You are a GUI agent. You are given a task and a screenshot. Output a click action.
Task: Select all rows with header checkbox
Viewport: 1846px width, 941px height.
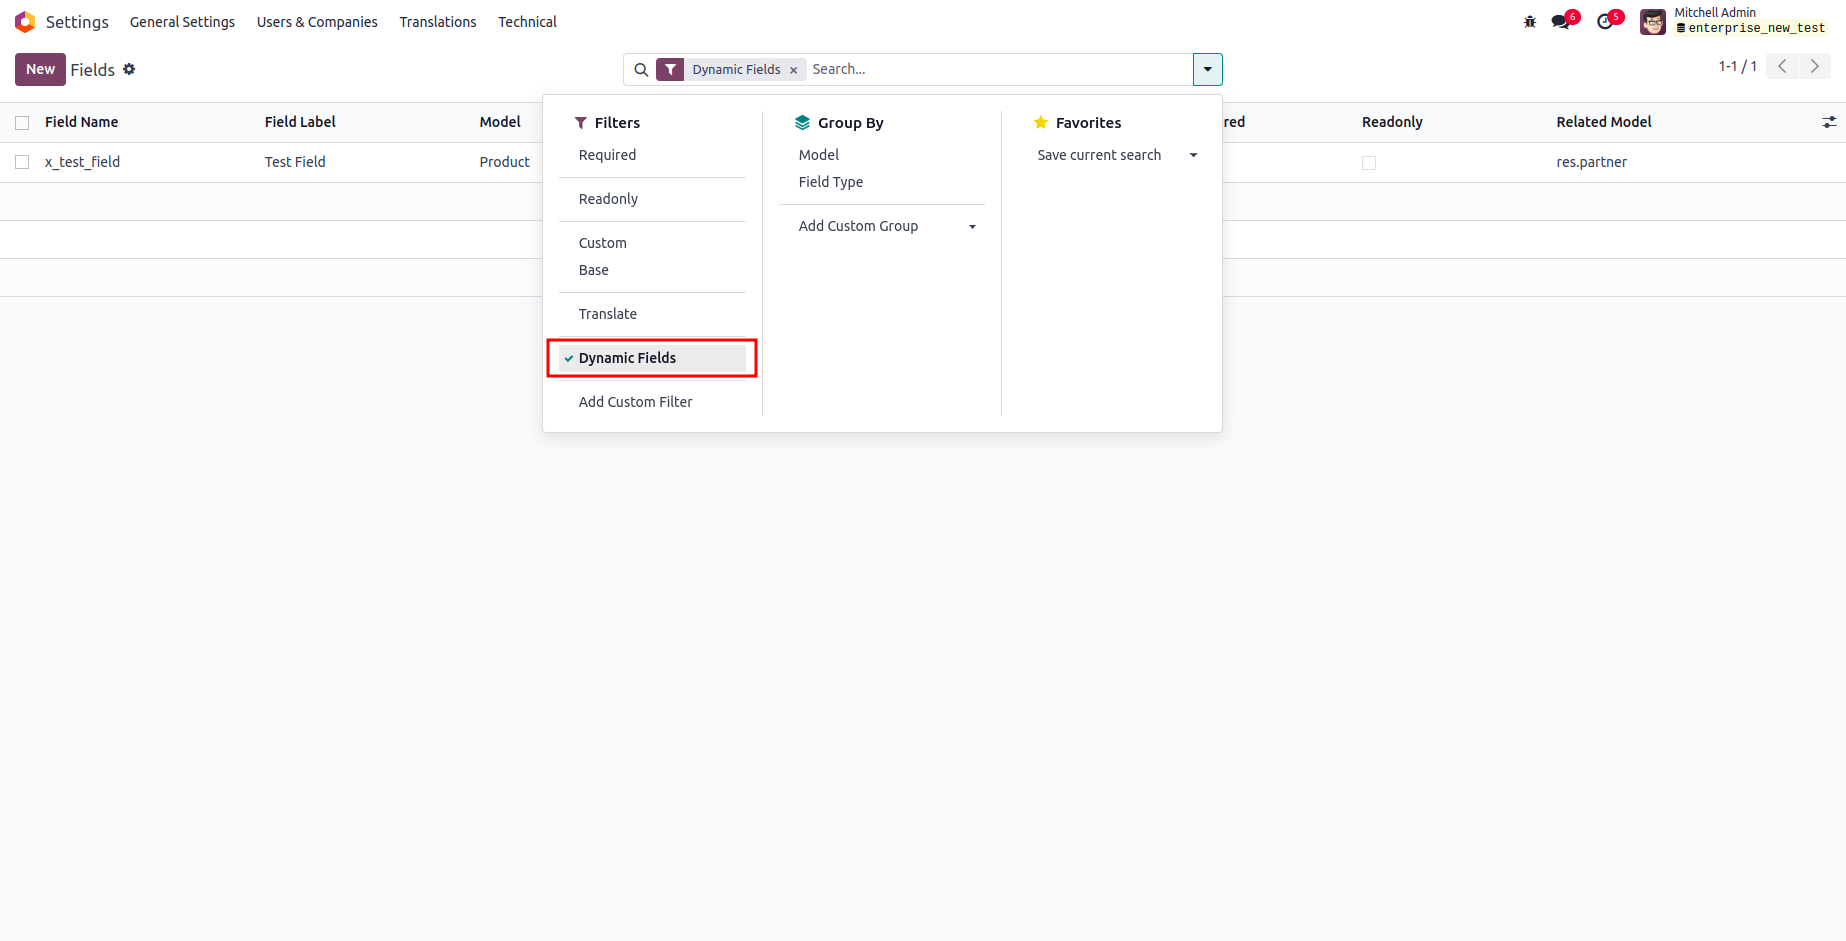click(x=22, y=123)
